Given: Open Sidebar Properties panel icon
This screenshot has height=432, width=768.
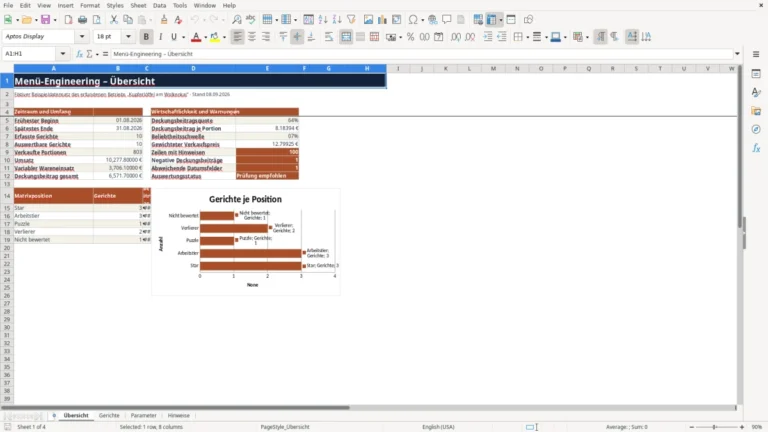Looking at the screenshot, I should coord(756,73).
